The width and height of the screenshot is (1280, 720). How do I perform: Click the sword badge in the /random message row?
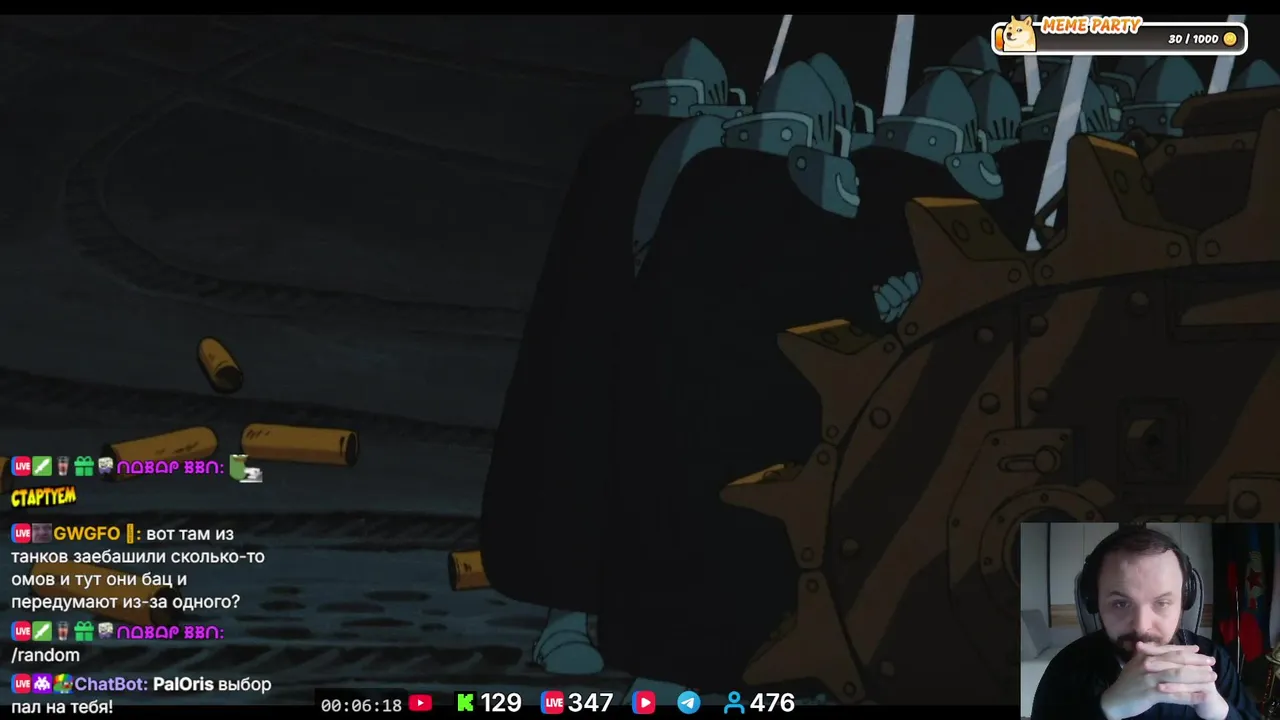42,631
